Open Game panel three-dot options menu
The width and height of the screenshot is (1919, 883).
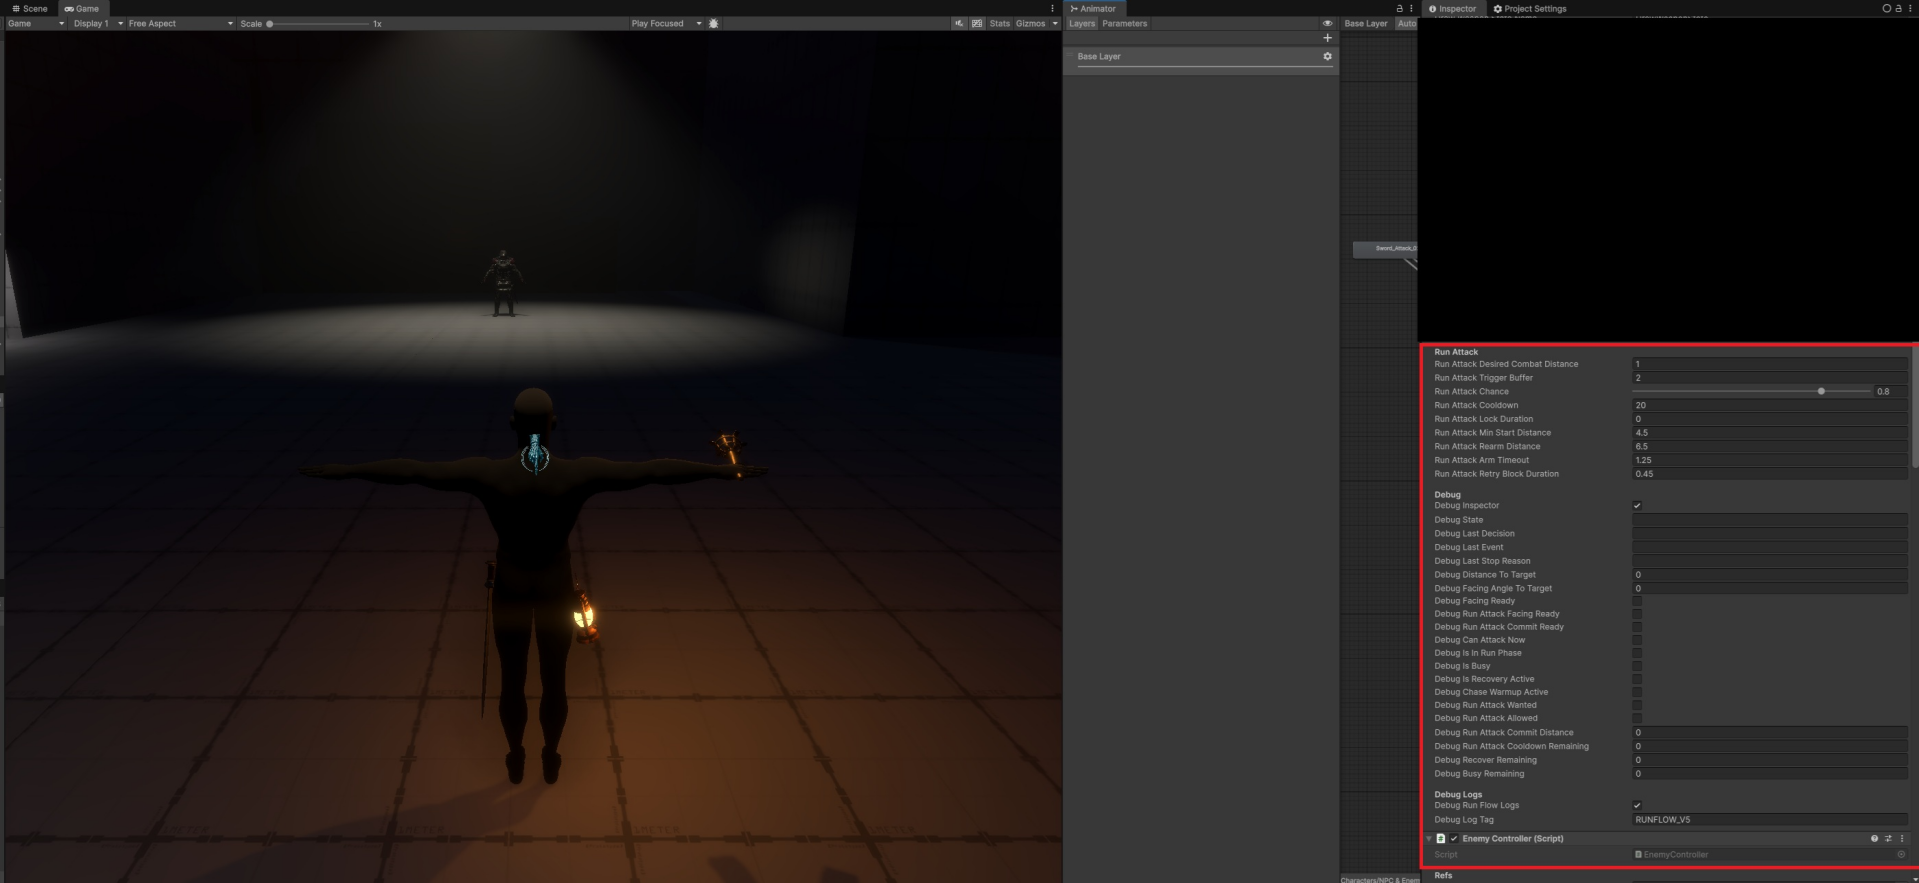coord(1052,8)
